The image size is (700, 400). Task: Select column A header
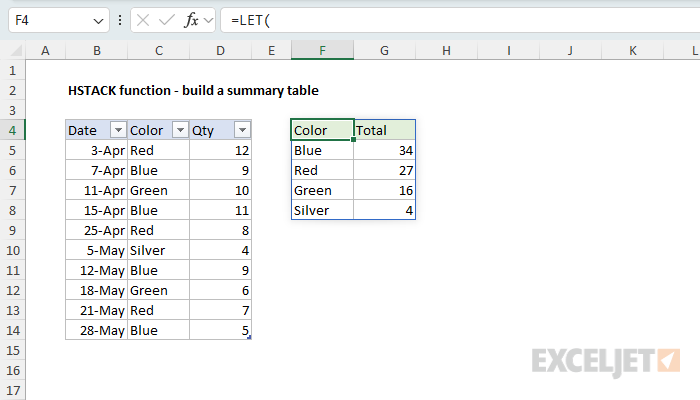pyautogui.click(x=45, y=50)
